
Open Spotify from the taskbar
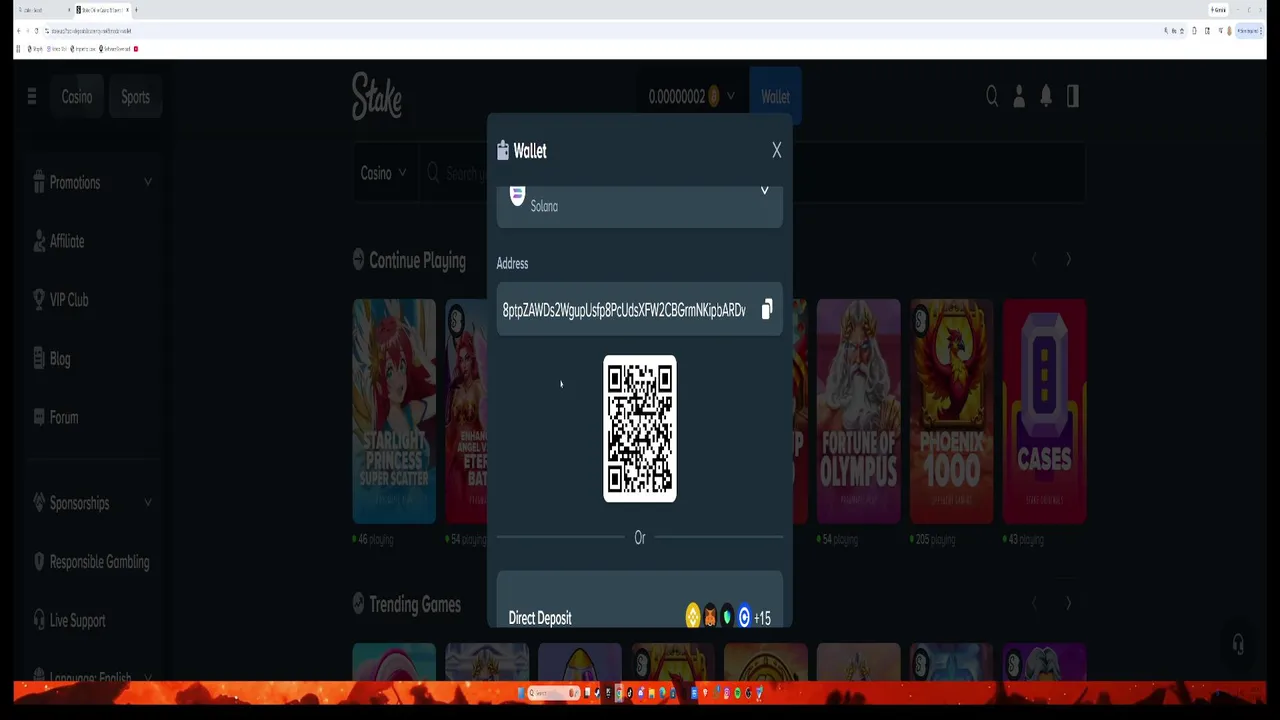point(738,693)
